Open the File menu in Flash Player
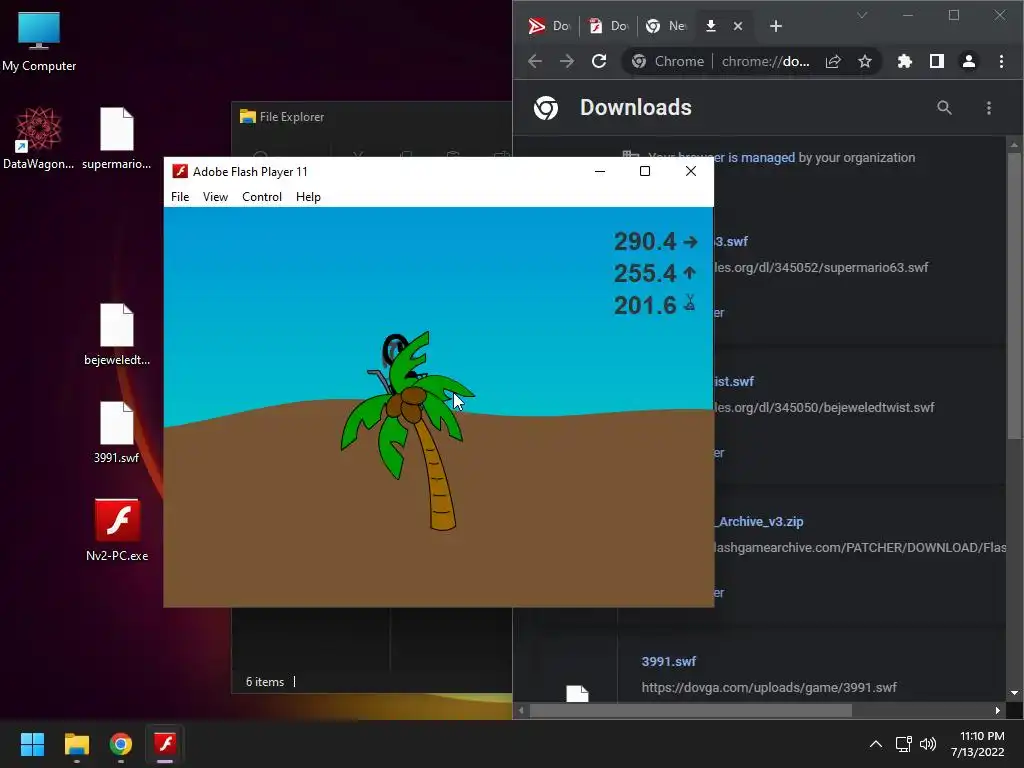 [180, 197]
